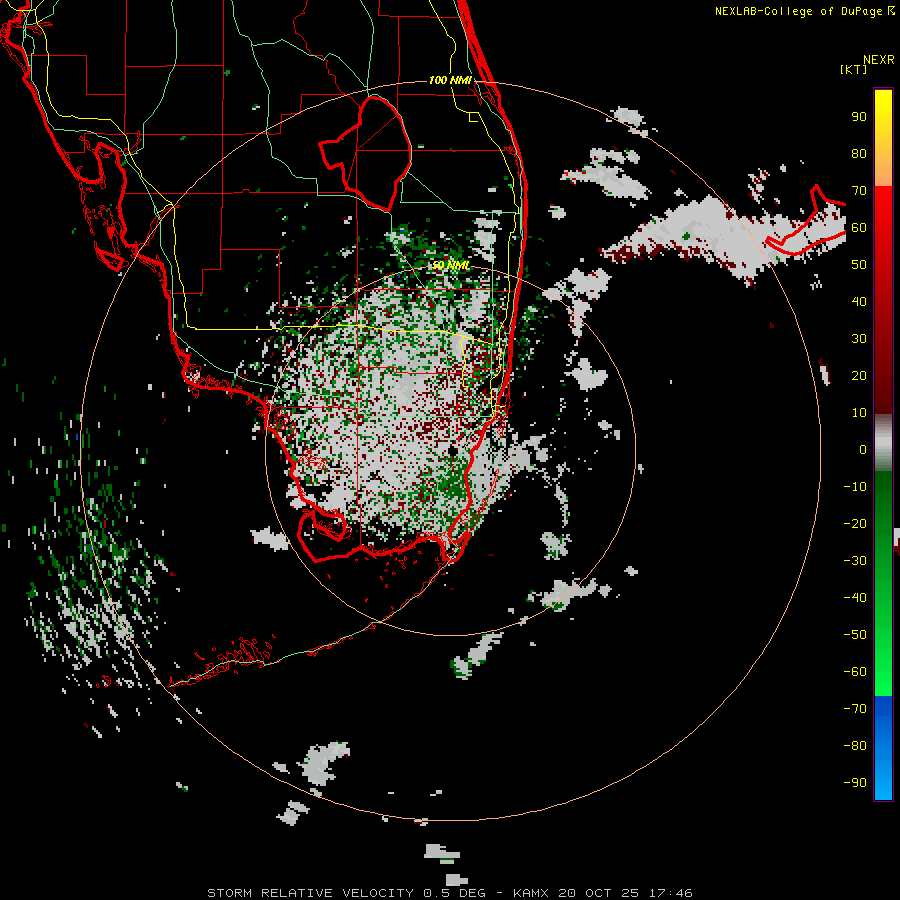
Task: Click the -70 value on velocity scale
Action: [855, 709]
